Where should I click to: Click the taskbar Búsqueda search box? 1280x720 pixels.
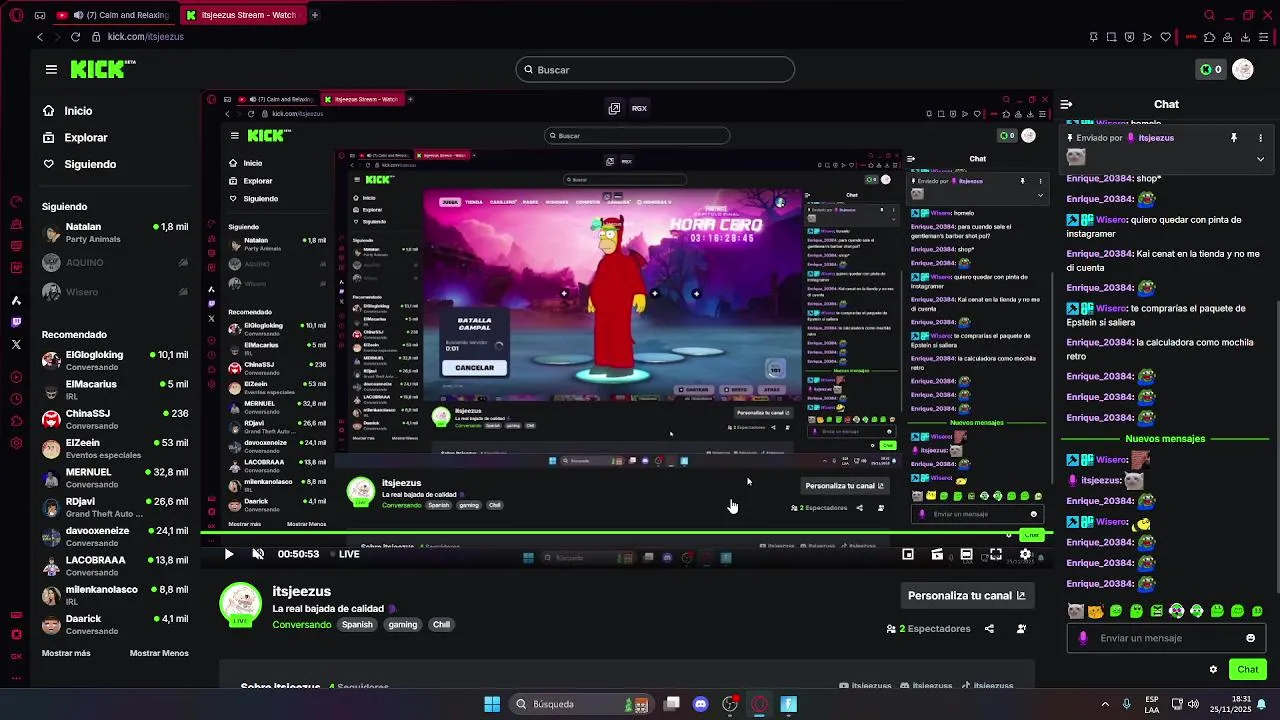click(582, 704)
